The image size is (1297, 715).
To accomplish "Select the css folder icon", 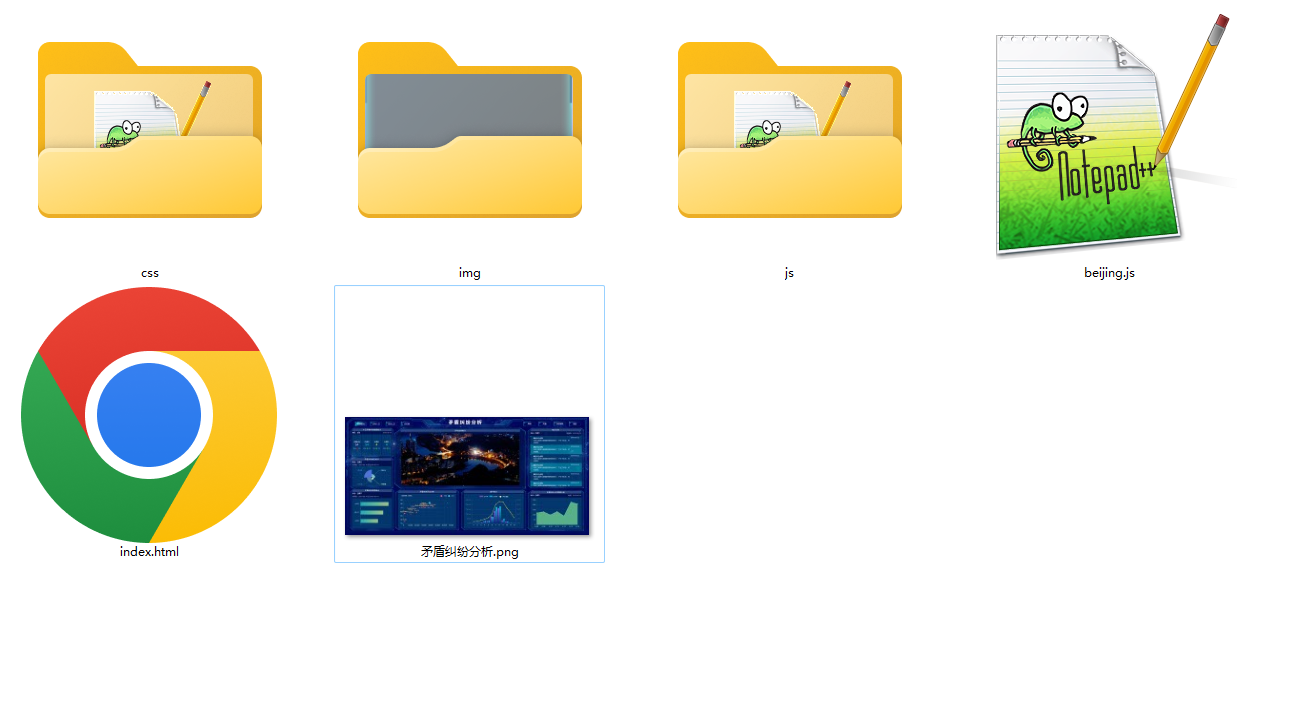I will click(x=150, y=130).
